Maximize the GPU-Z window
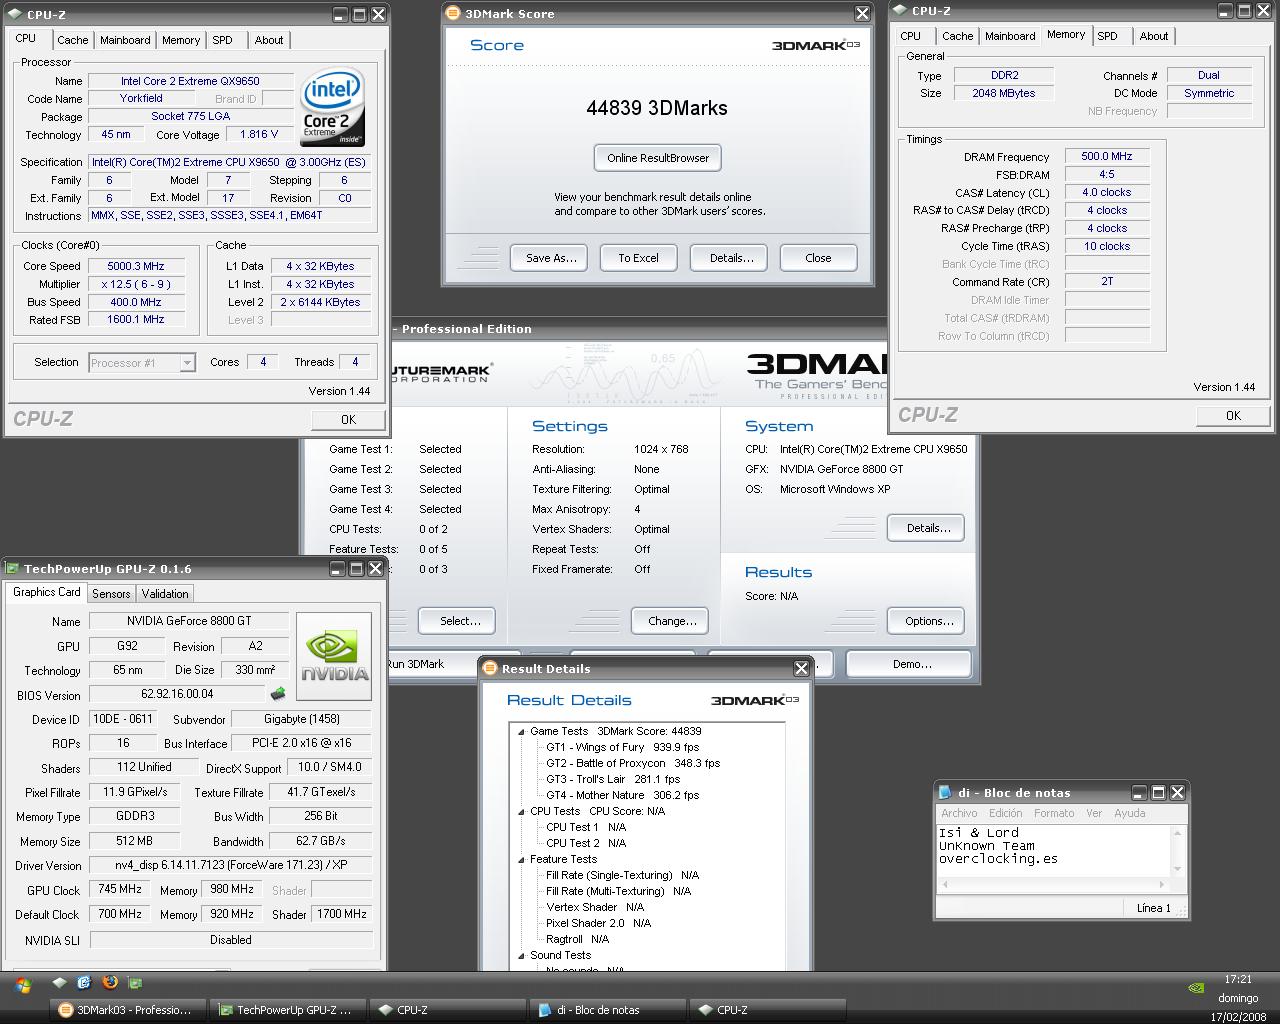This screenshot has height=1024, width=1280. click(x=356, y=568)
